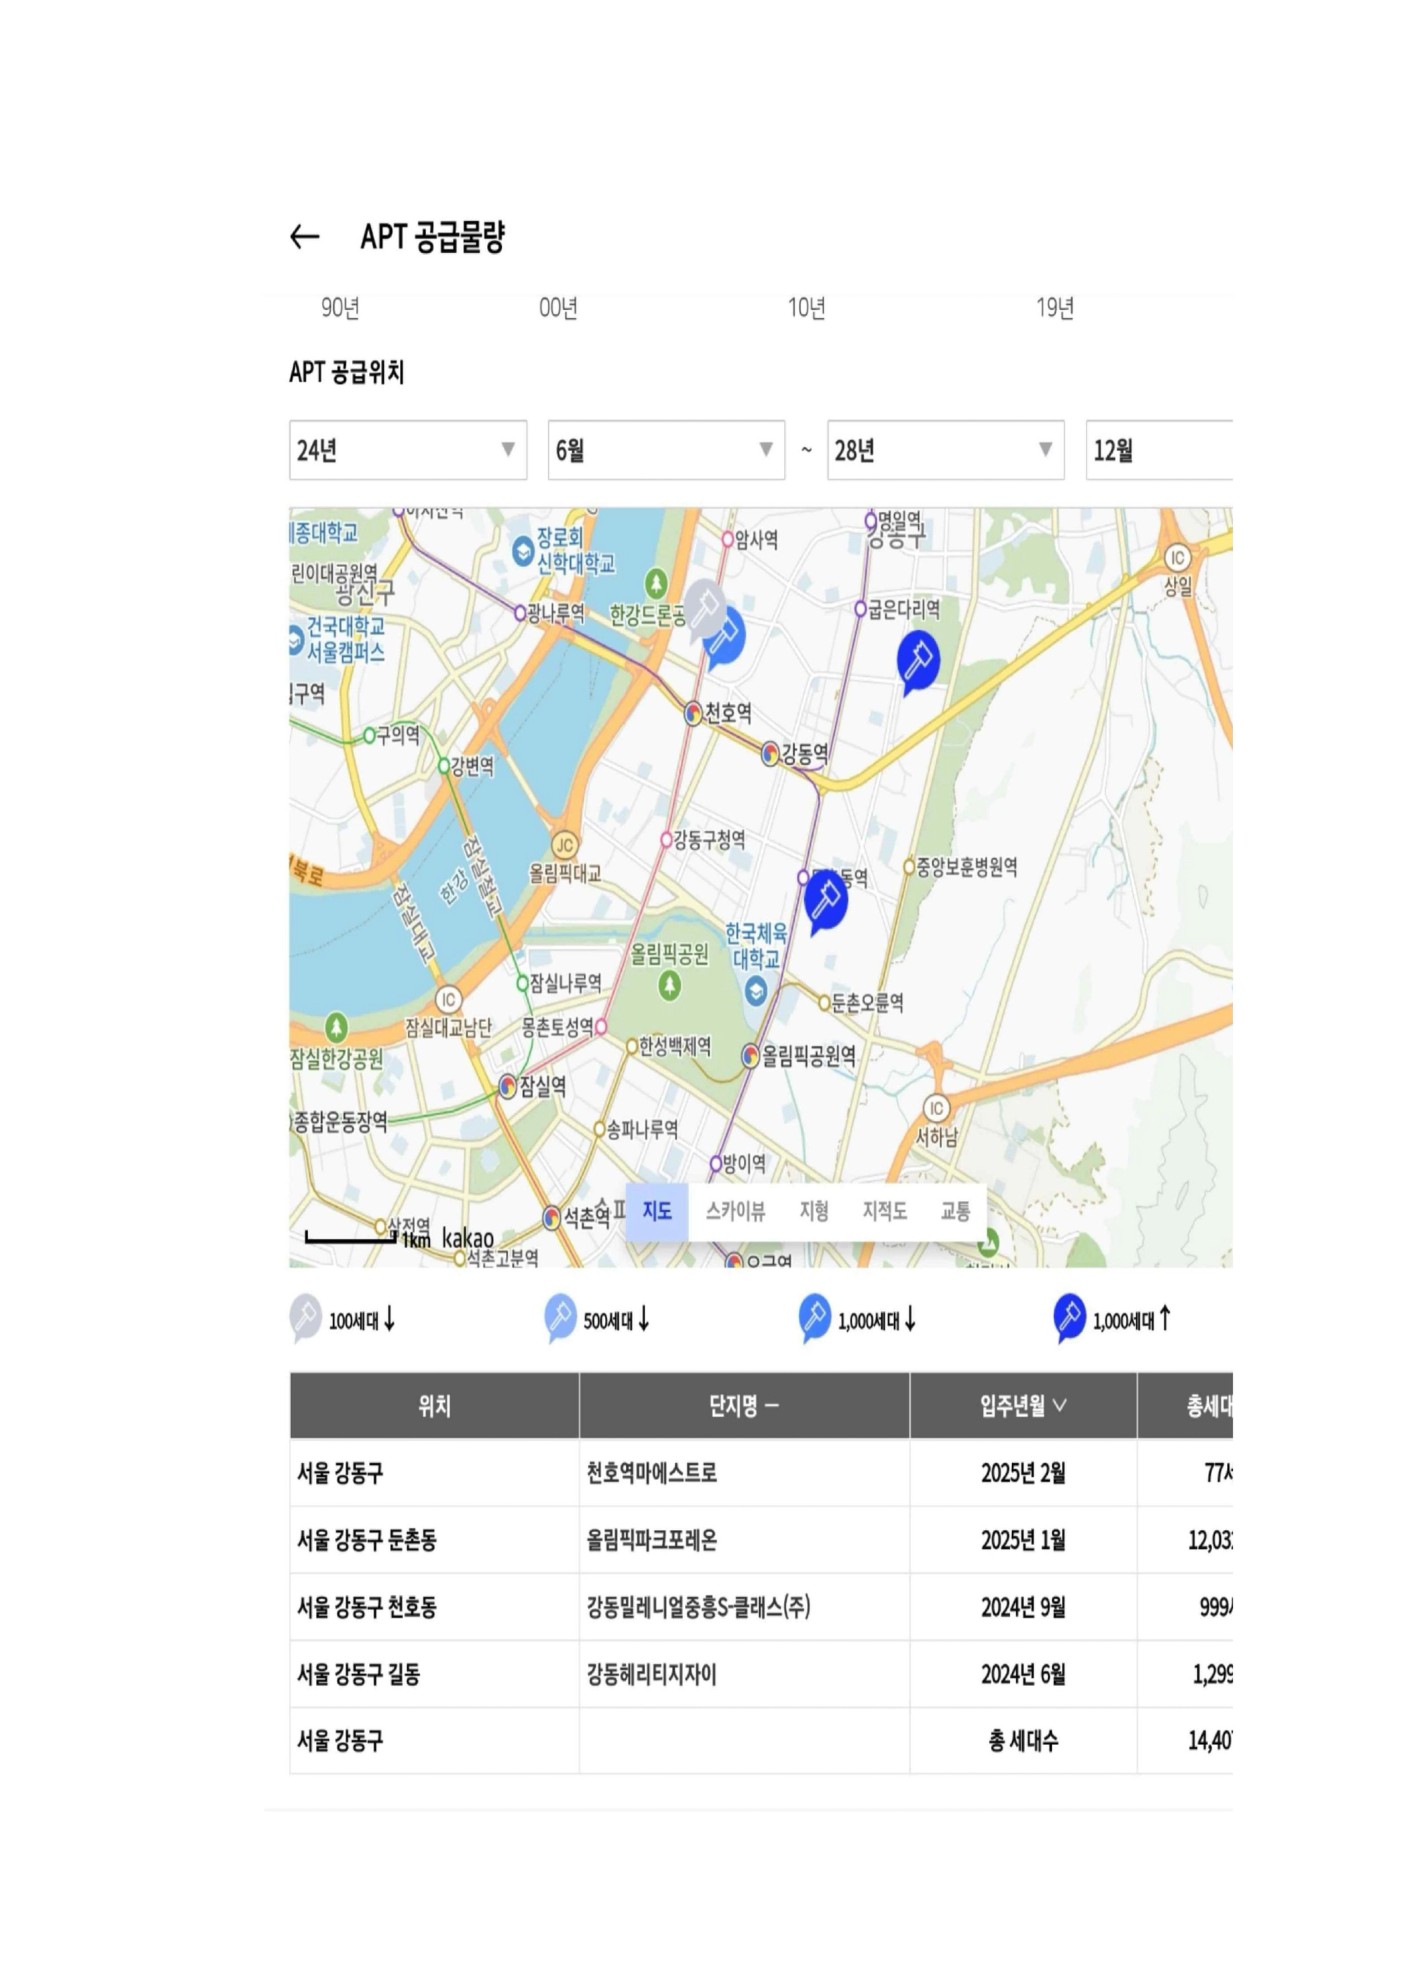The height and width of the screenshot is (1981, 1402).
Task: Click the 올림픽파크포레온 complex name
Action: click(x=652, y=1540)
